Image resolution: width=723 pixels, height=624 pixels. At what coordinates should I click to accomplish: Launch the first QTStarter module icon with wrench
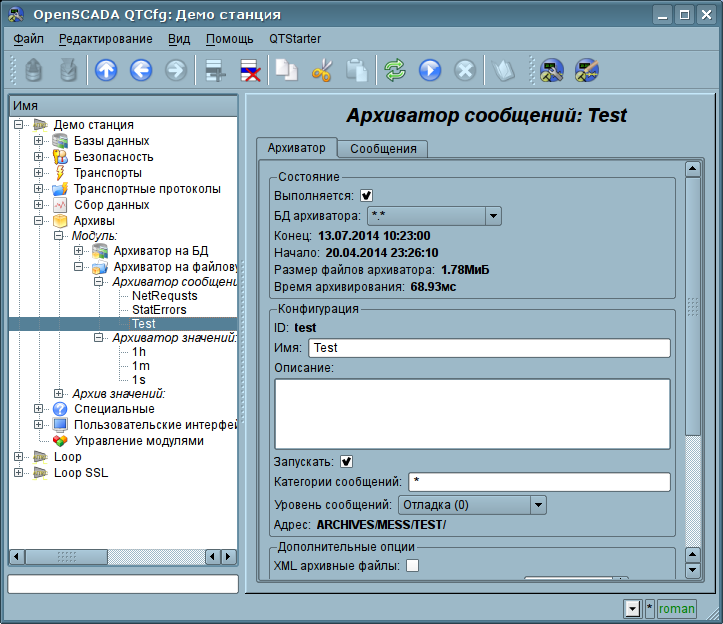(x=552, y=71)
